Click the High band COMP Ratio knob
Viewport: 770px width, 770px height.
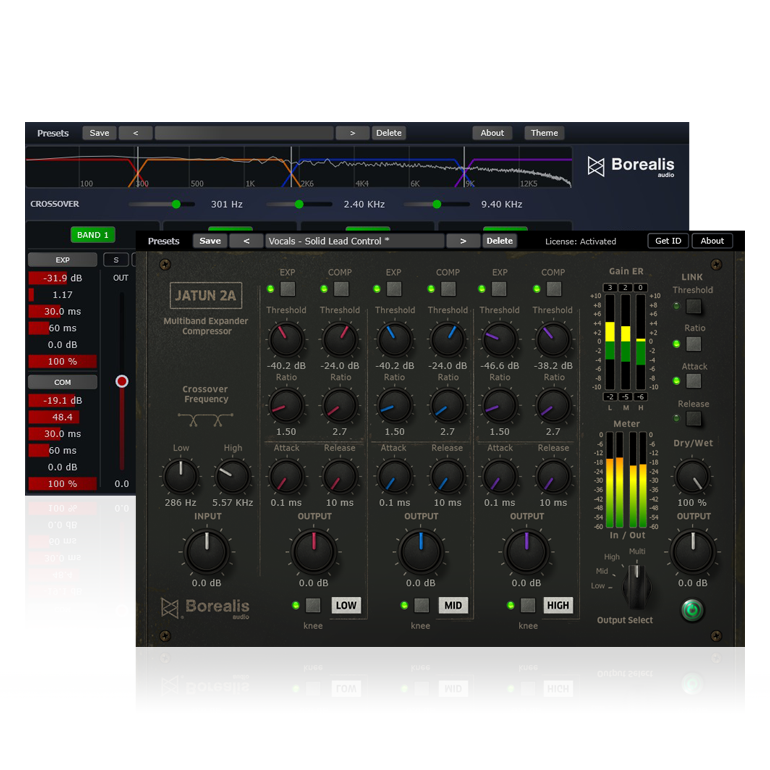point(553,406)
